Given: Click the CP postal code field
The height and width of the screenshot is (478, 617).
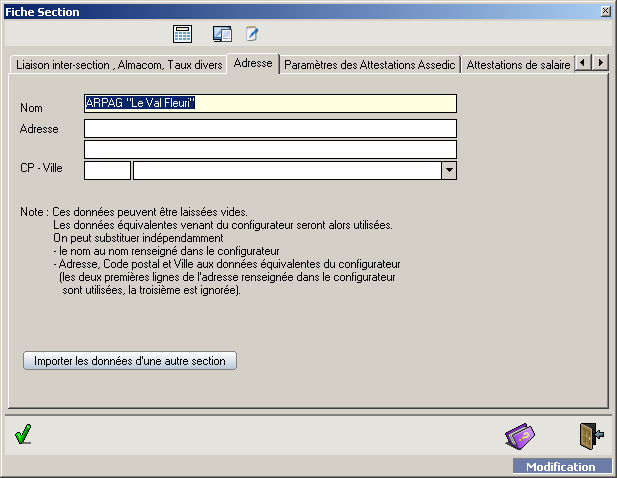Looking at the screenshot, I should (107, 171).
